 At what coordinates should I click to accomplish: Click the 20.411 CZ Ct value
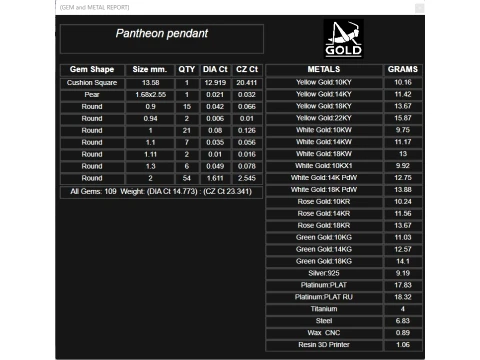click(247, 83)
